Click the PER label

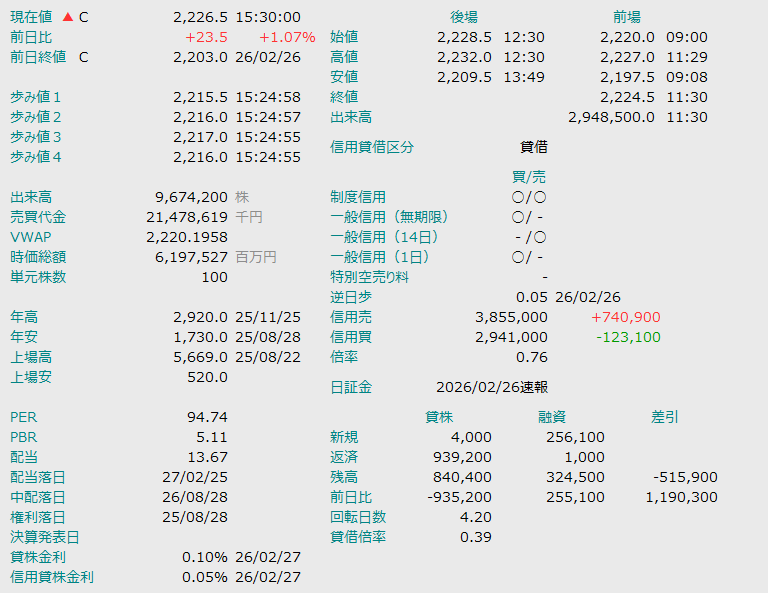click(x=24, y=417)
